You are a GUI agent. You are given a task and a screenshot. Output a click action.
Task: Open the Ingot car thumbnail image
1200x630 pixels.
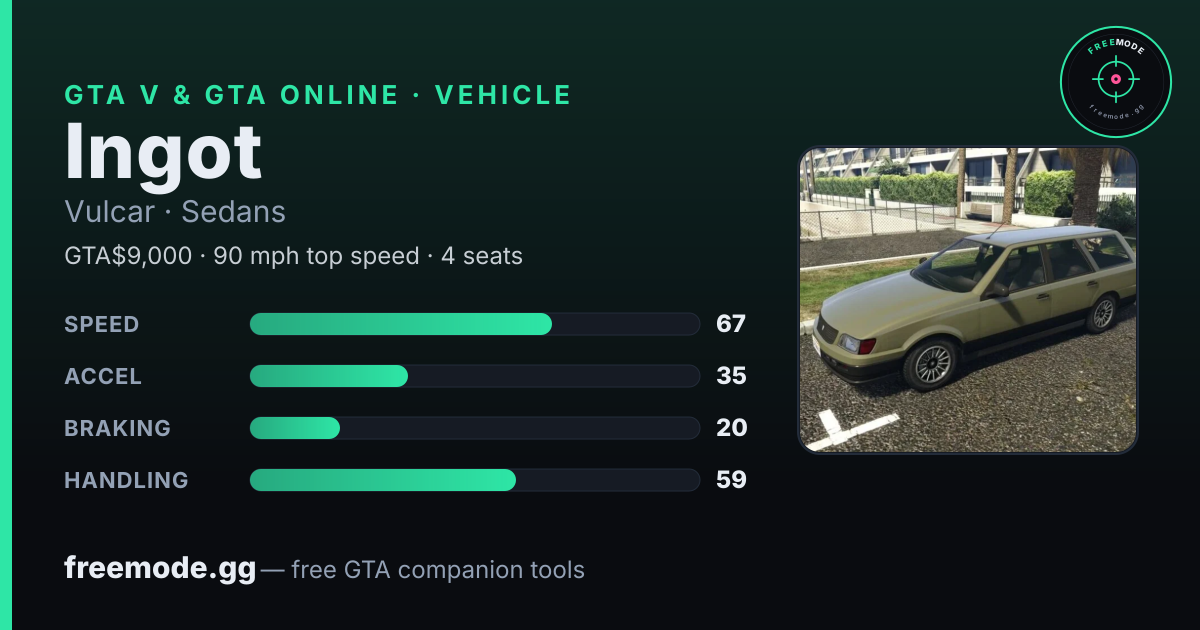968,300
